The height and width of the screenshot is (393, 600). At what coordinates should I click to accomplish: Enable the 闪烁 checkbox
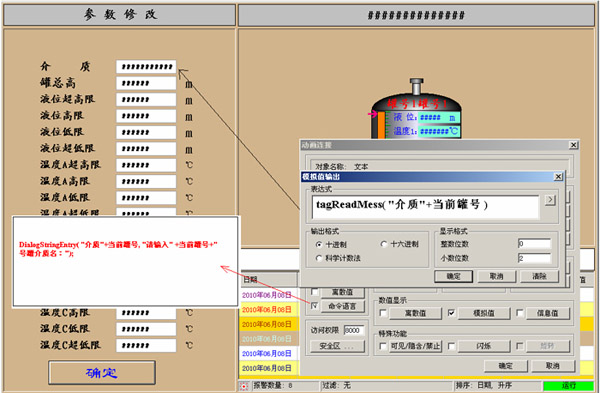point(452,346)
